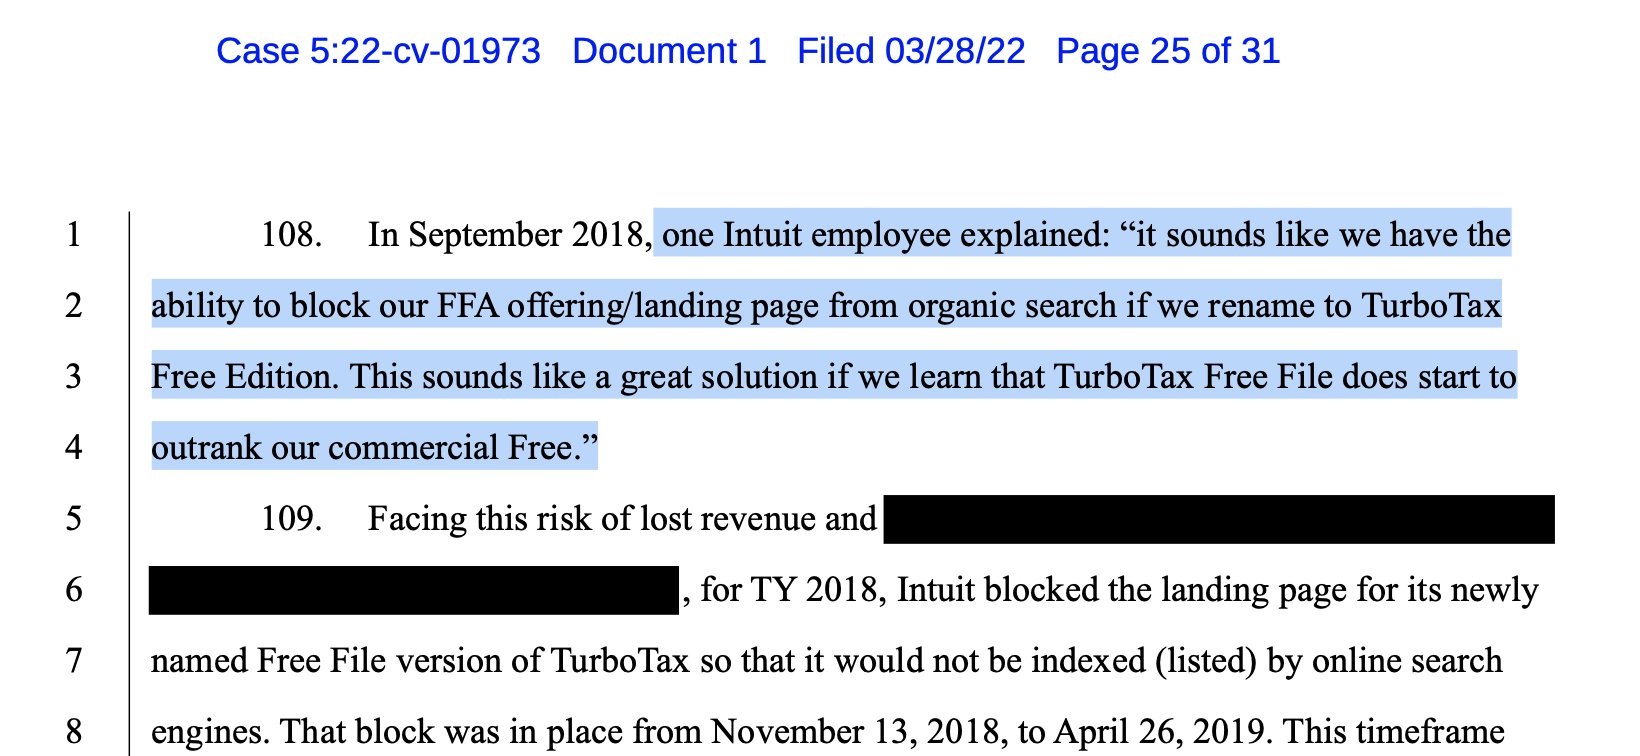This screenshot has width=1640, height=756.
Task: Click the date "April 26, 2019."
Action: tap(1163, 732)
